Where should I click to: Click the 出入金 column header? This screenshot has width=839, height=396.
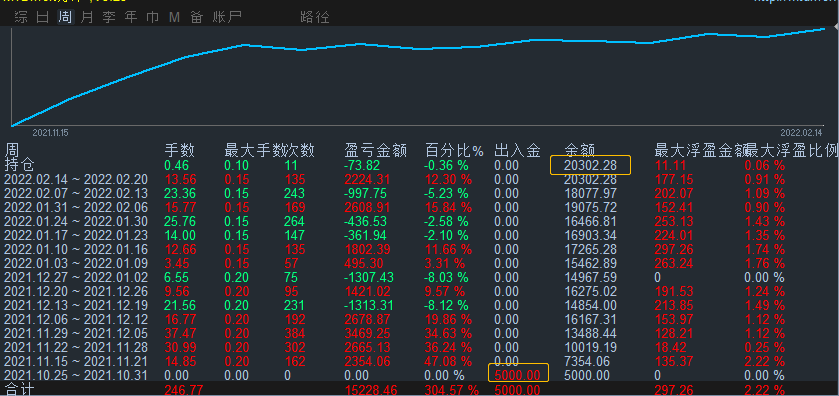coord(517,150)
